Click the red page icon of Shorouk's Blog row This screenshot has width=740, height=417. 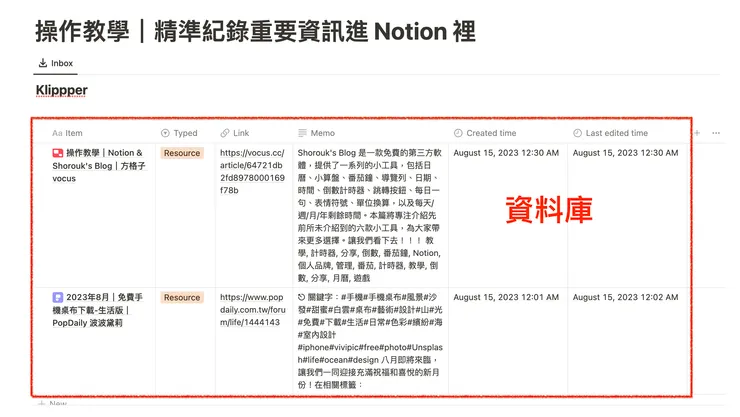click(58, 153)
